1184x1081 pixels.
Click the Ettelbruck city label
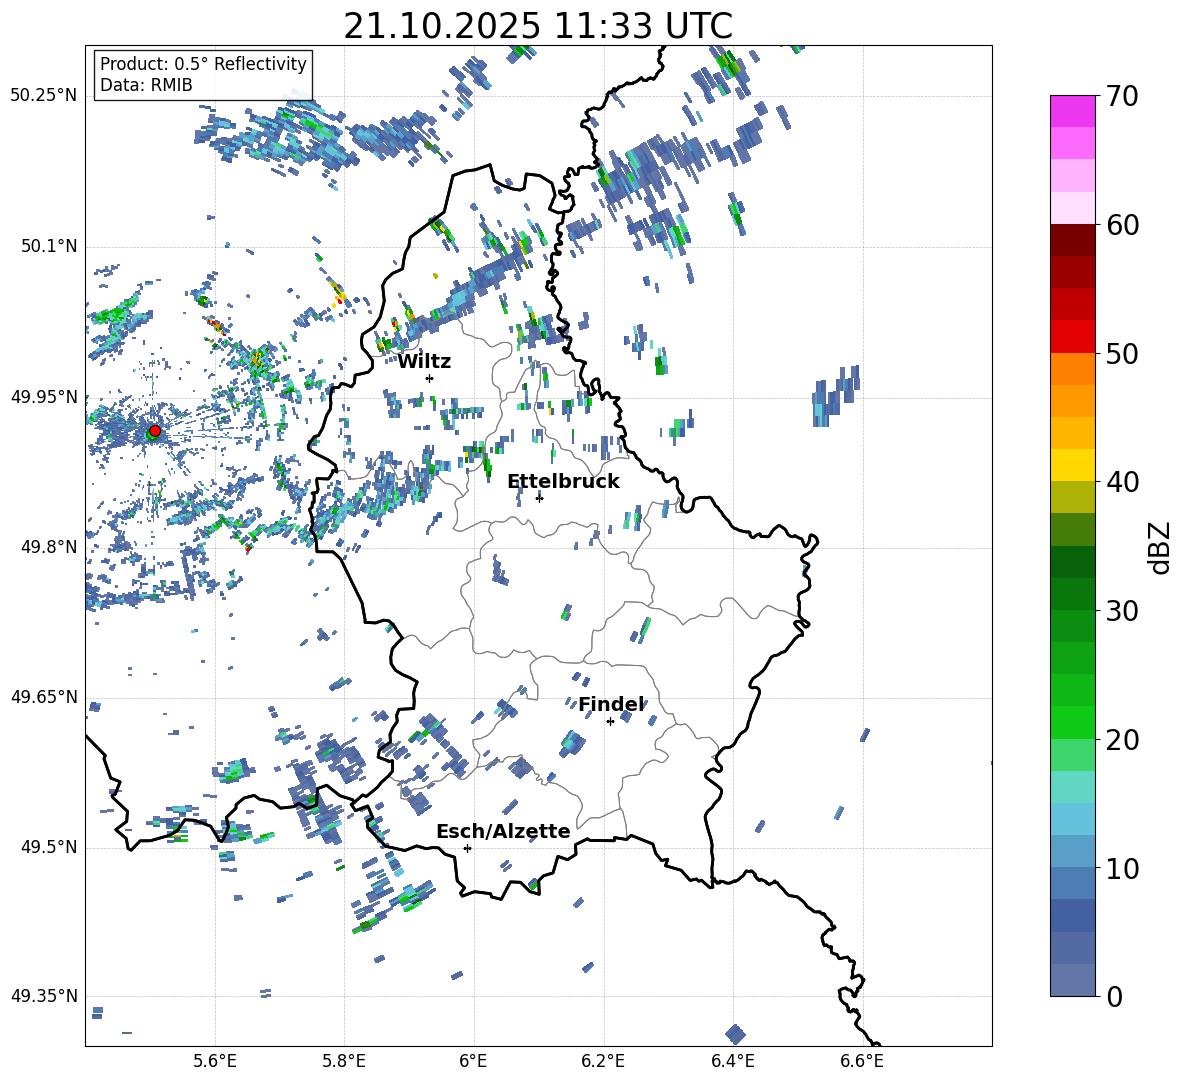coord(563,482)
